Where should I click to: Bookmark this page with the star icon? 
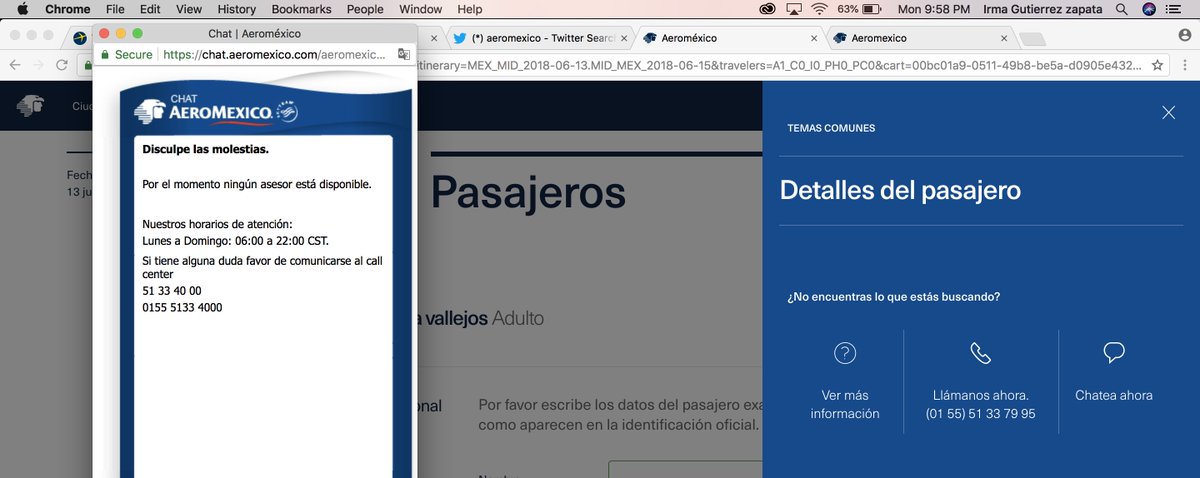pyautogui.click(x=1157, y=65)
